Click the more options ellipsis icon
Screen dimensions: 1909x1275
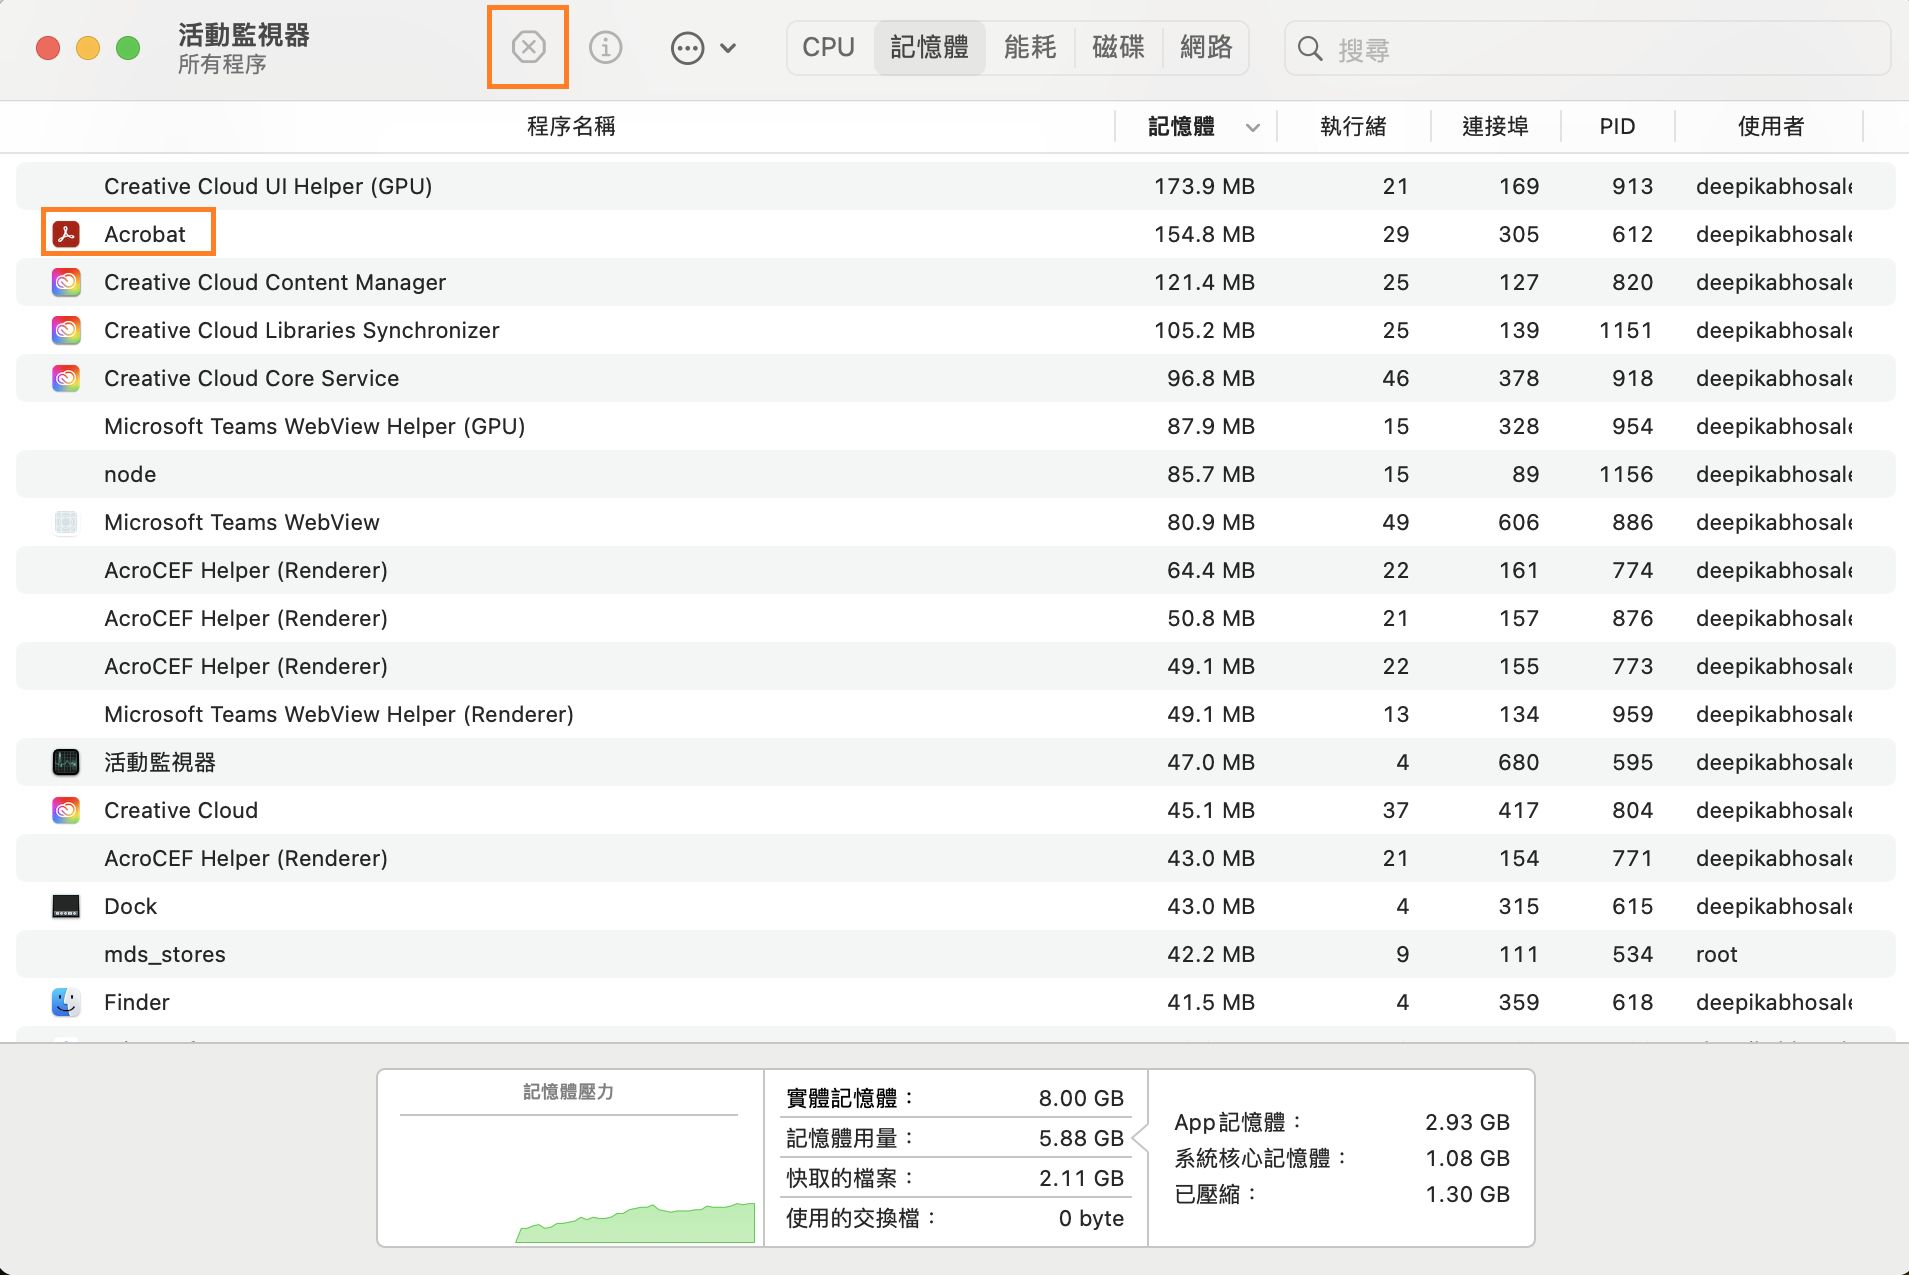tap(686, 46)
